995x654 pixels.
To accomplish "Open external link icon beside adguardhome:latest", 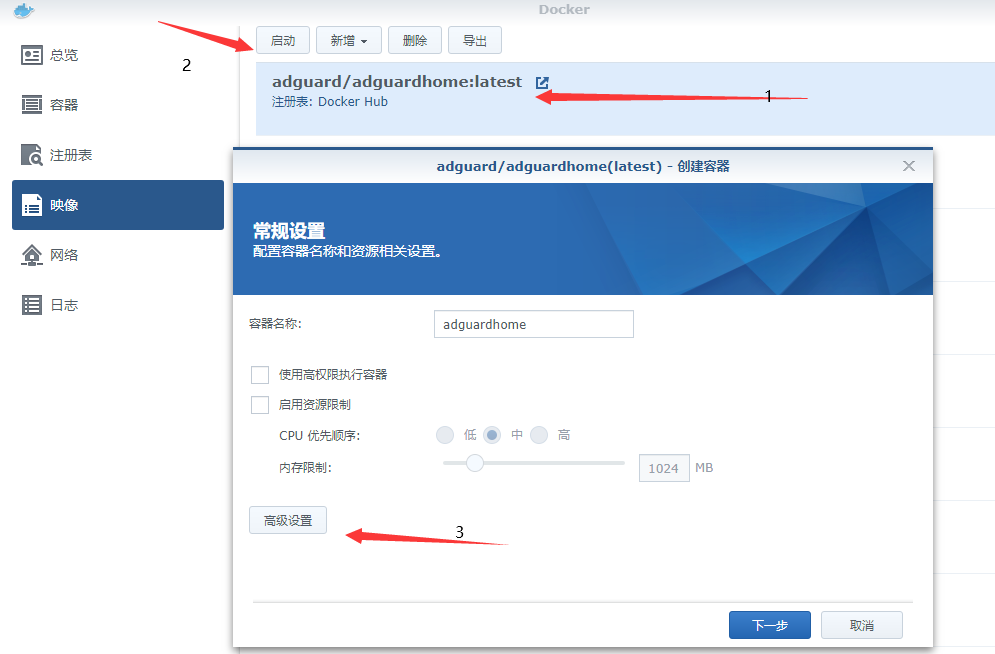I will point(542,83).
